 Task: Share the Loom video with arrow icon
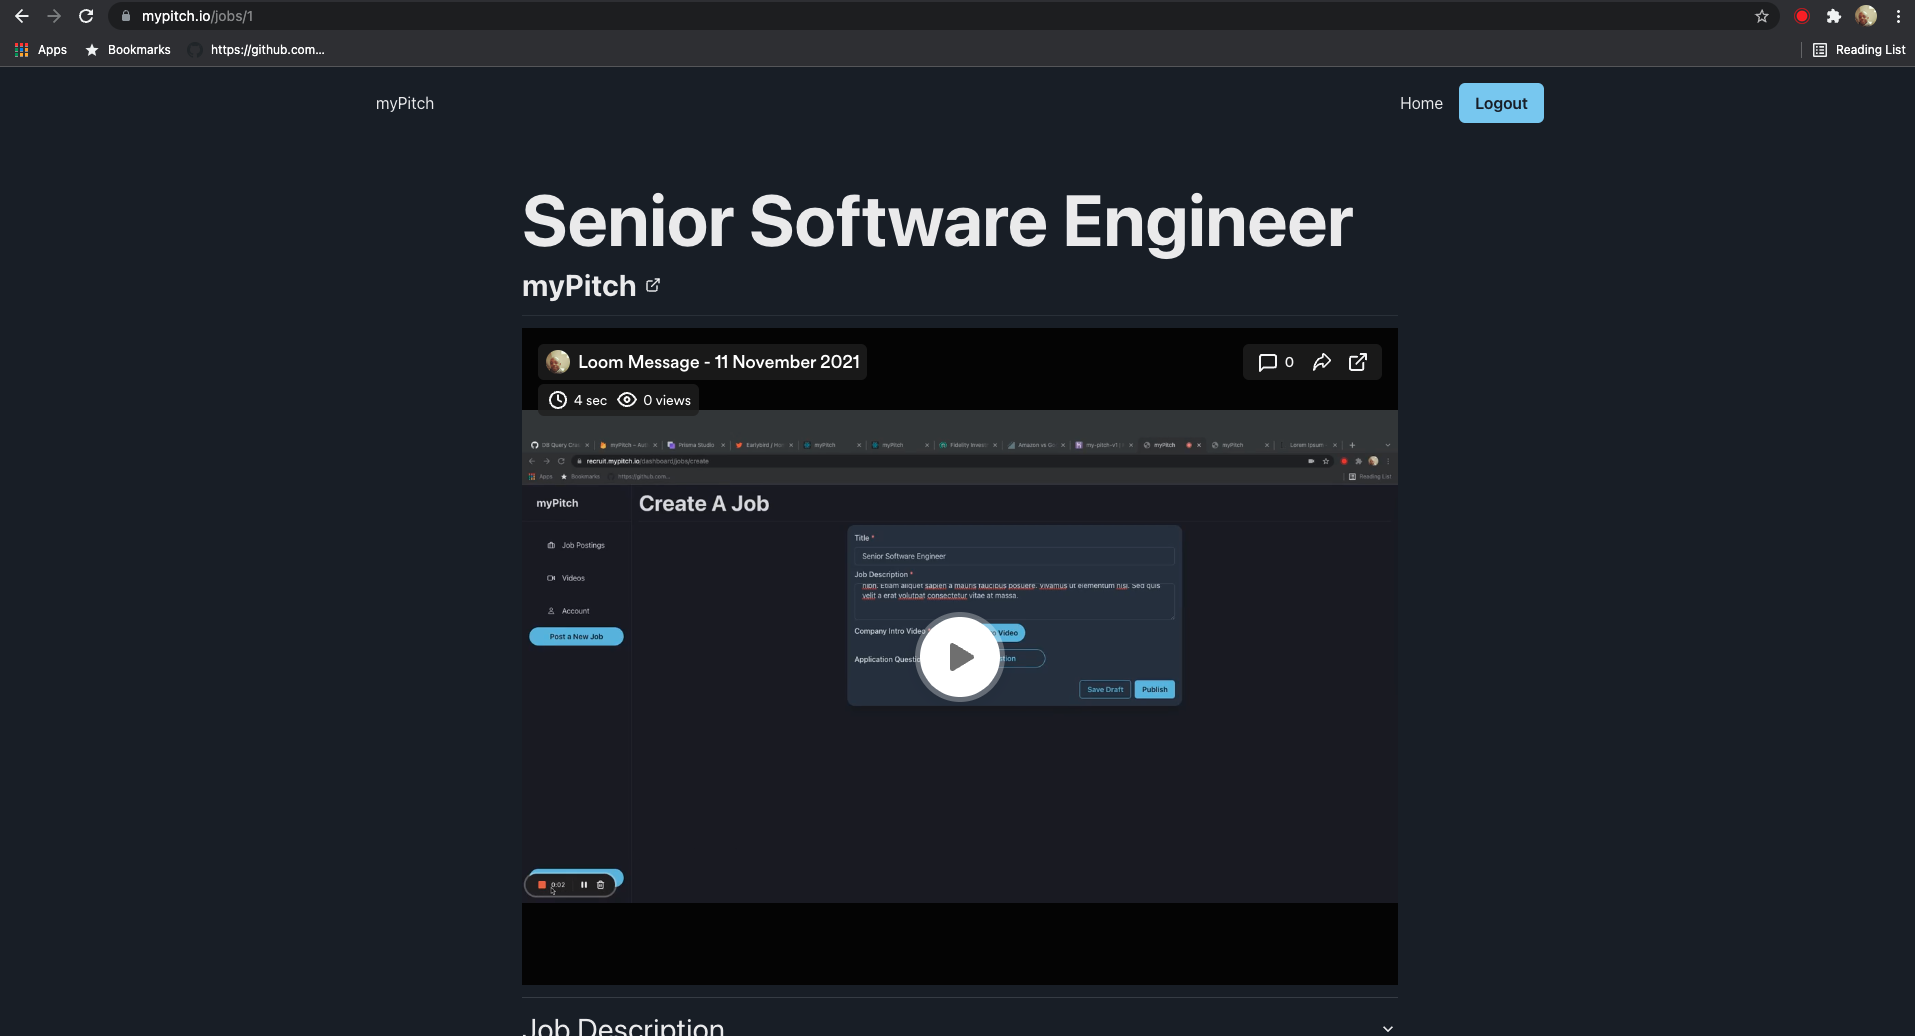(x=1322, y=362)
